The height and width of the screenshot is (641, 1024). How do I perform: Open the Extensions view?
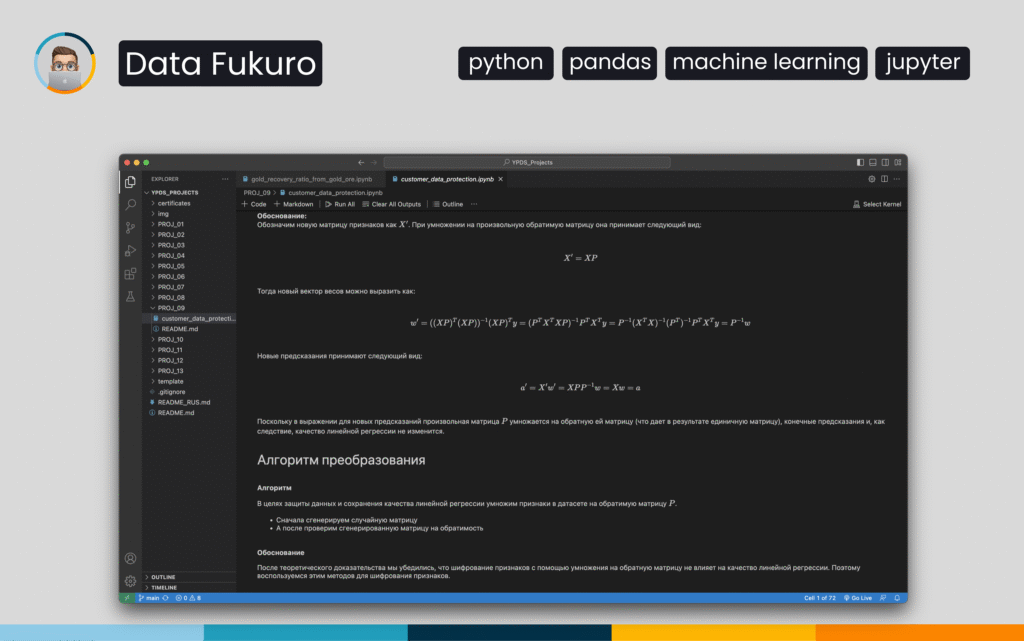(130, 273)
